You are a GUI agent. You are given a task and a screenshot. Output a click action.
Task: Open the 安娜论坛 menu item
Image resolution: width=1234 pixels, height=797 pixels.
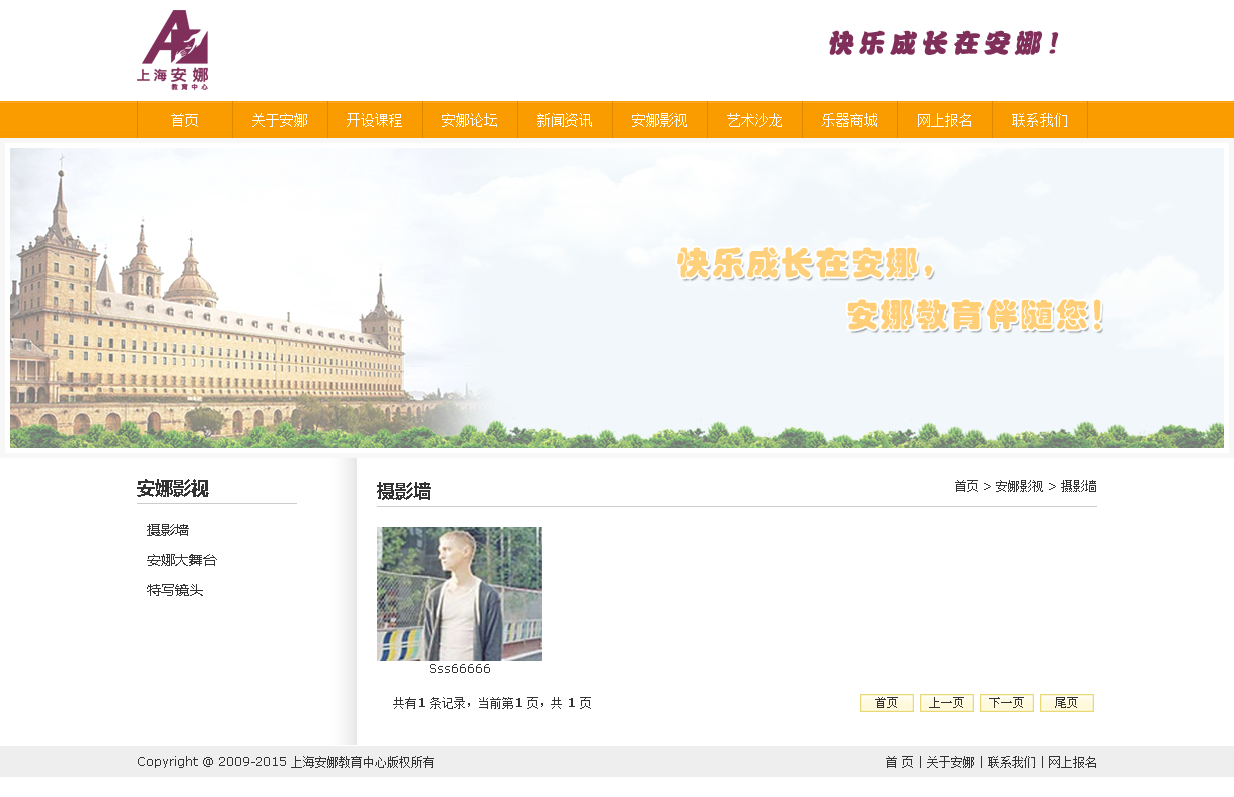[x=469, y=120]
